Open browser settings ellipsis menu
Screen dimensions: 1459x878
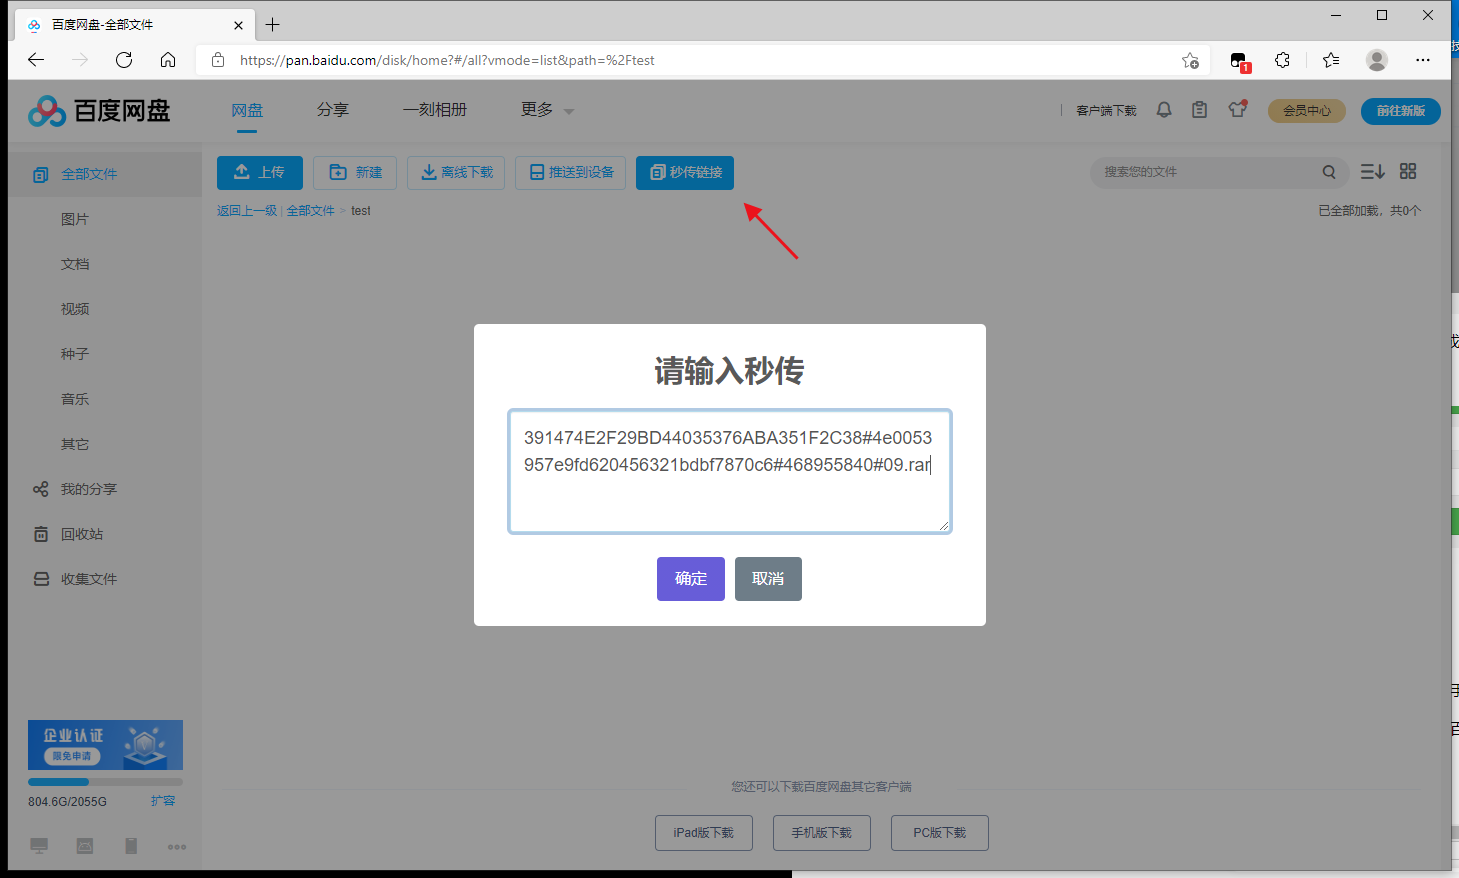click(1423, 60)
